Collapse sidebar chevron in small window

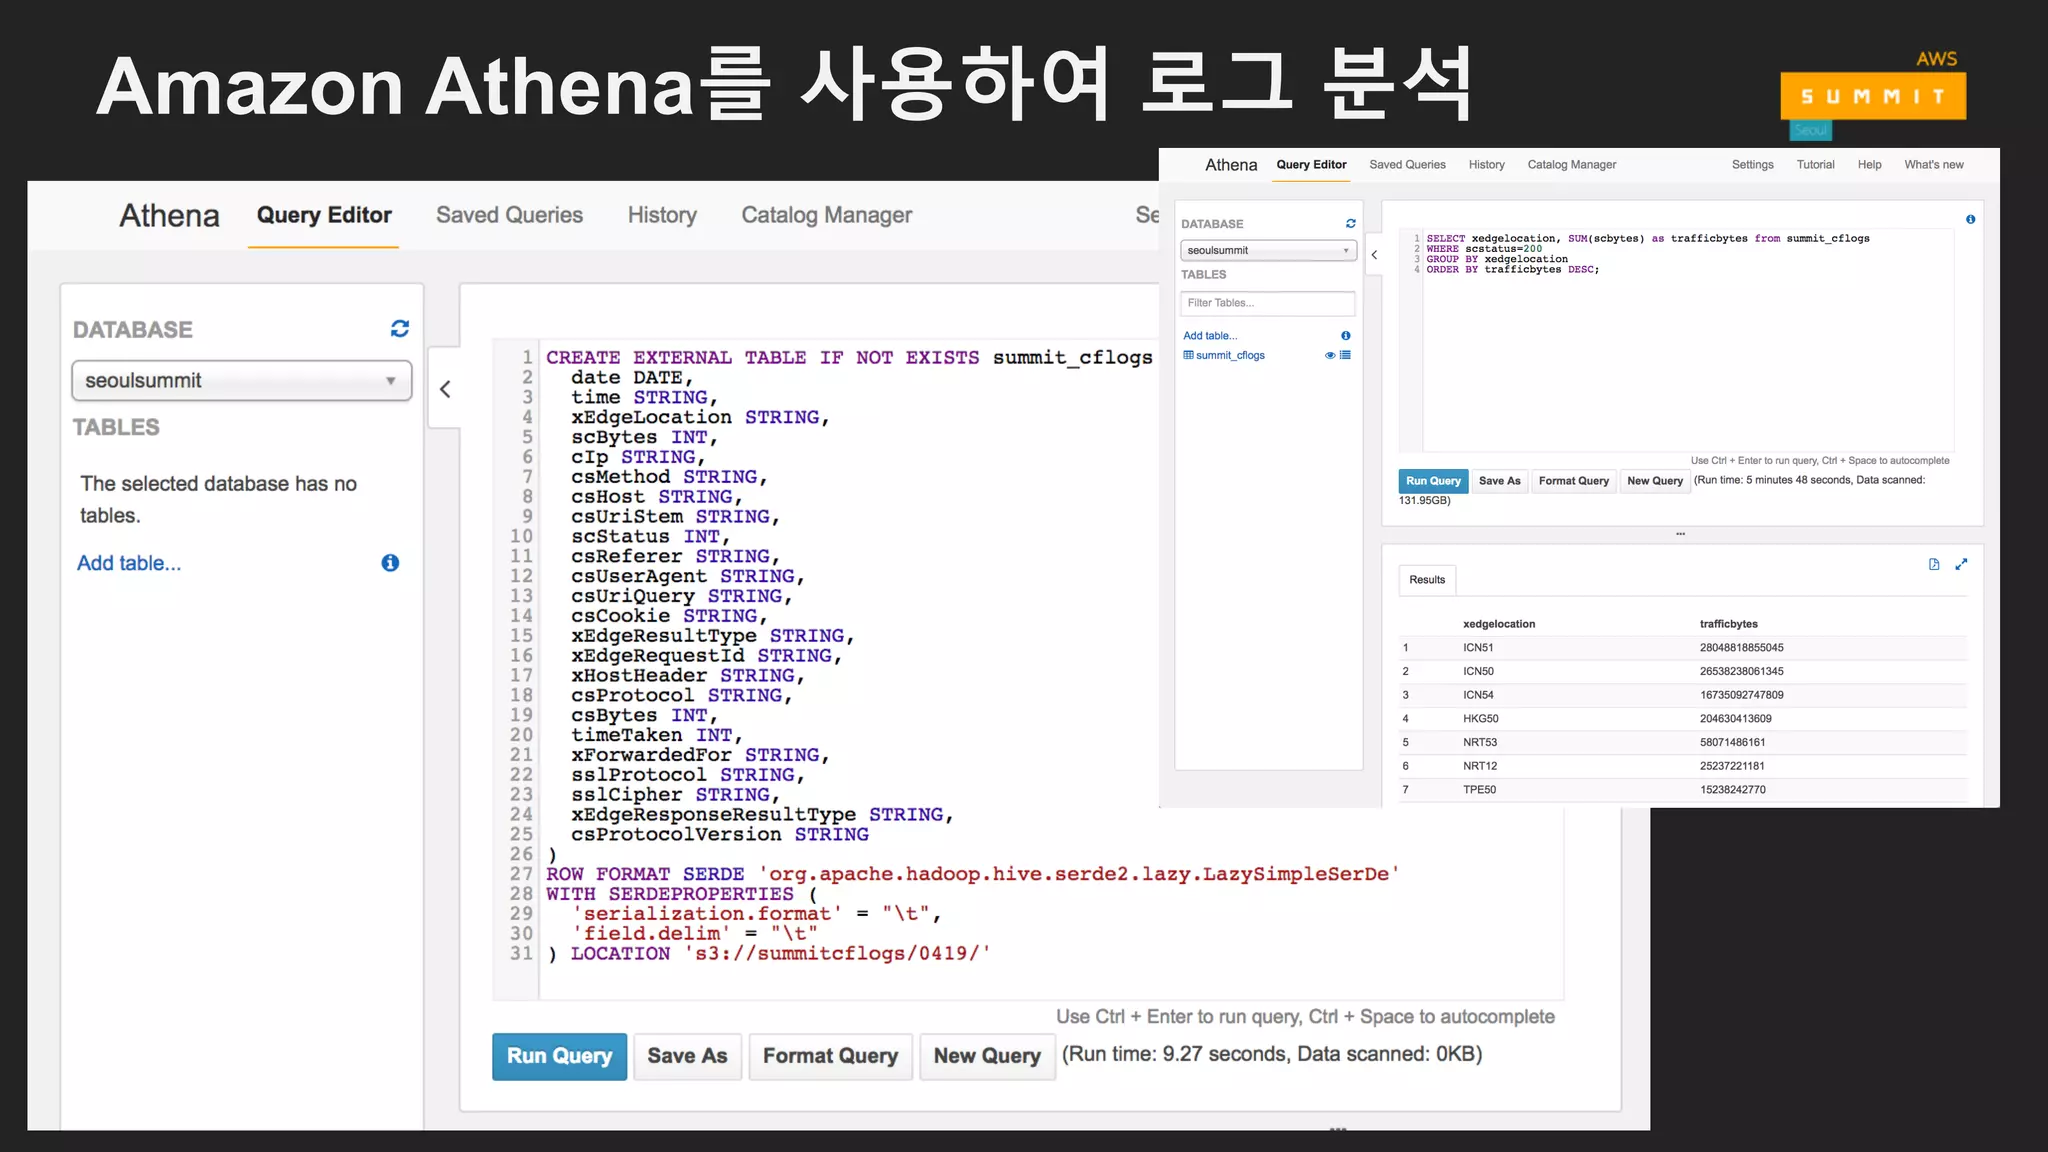(1374, 255)
